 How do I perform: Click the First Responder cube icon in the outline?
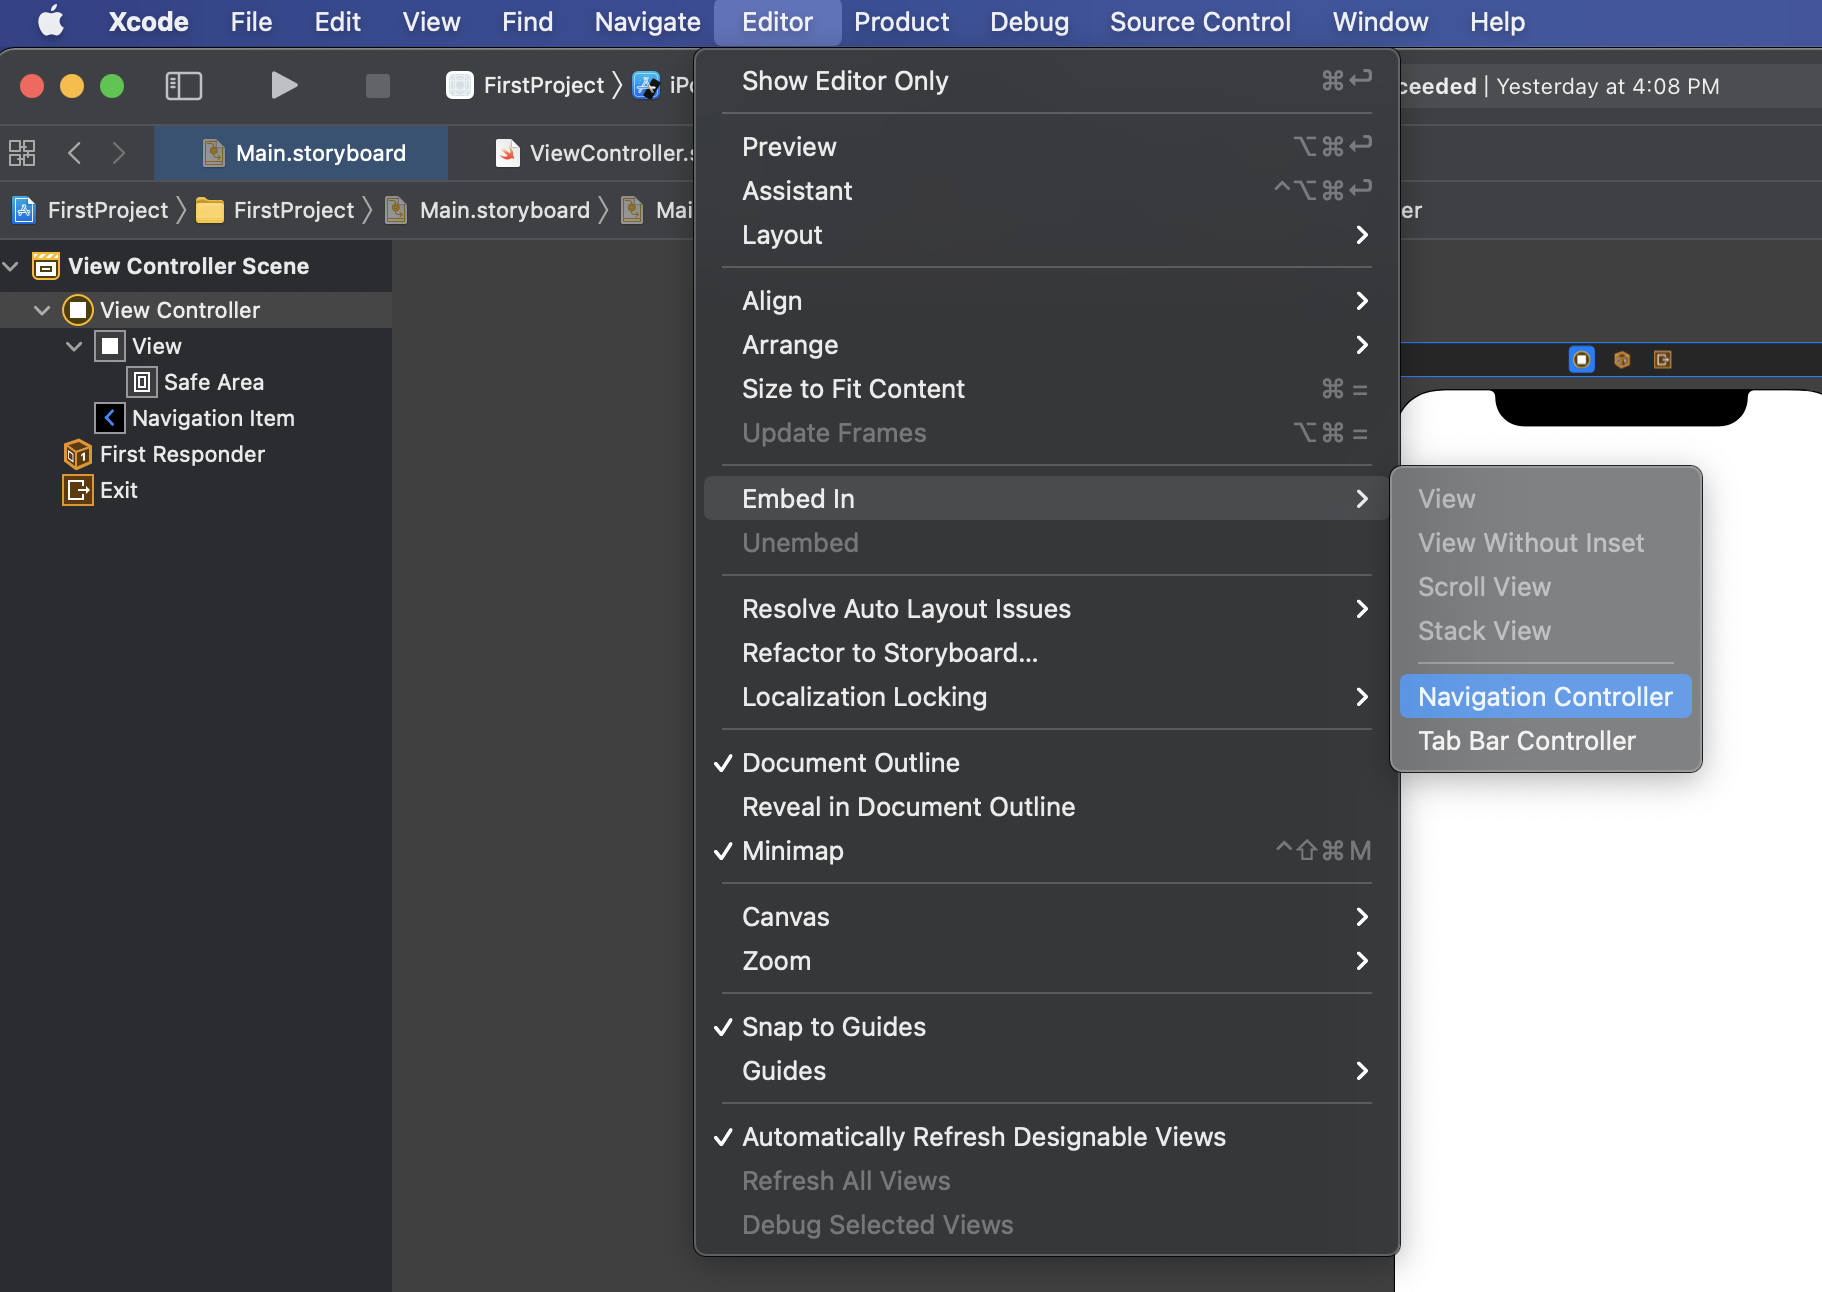tap(78, 454)
